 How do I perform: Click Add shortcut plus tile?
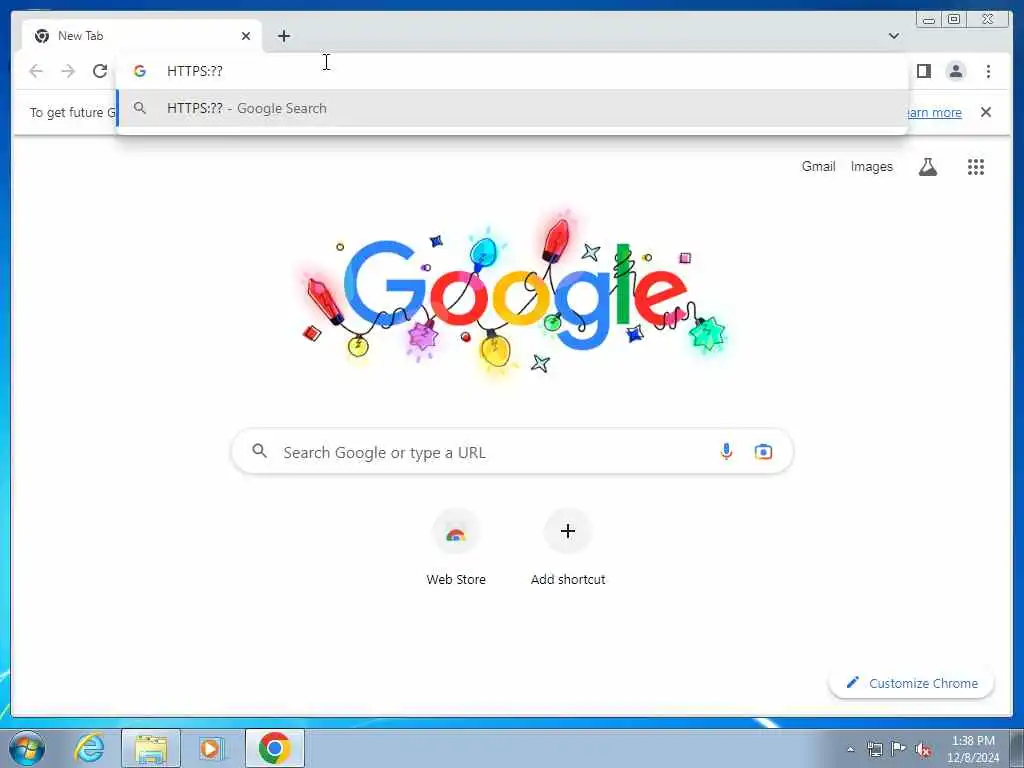pyautogui.click(x=568, y=549)
